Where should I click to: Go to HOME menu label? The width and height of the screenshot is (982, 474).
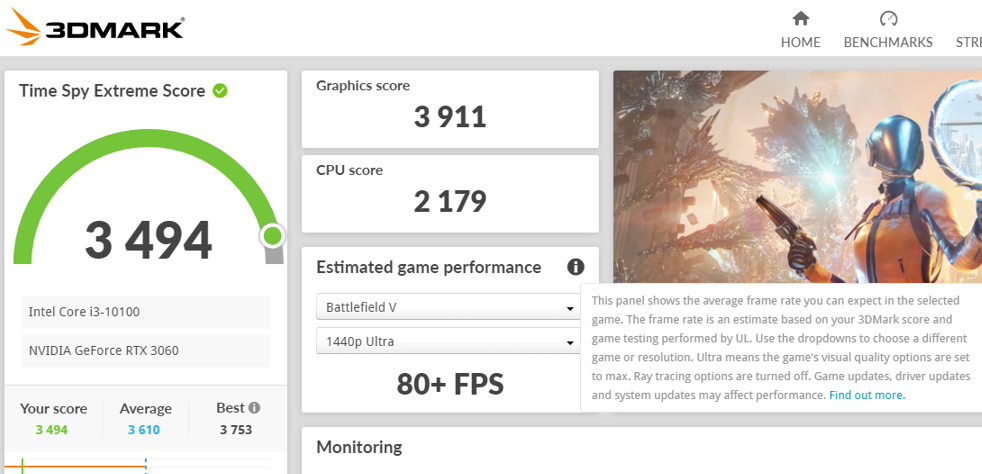(800, 43)
